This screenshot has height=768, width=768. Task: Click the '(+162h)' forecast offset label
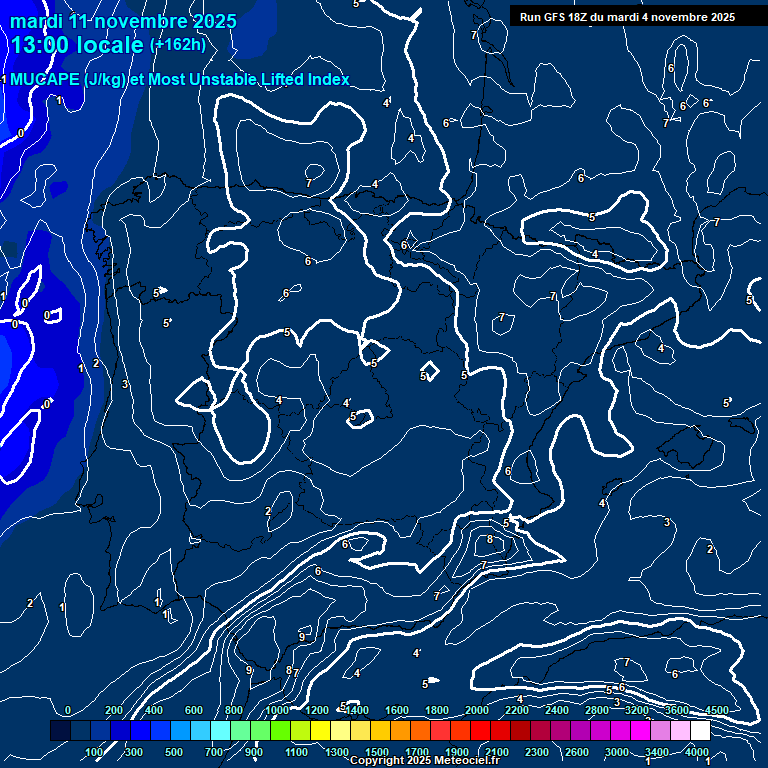177,45
